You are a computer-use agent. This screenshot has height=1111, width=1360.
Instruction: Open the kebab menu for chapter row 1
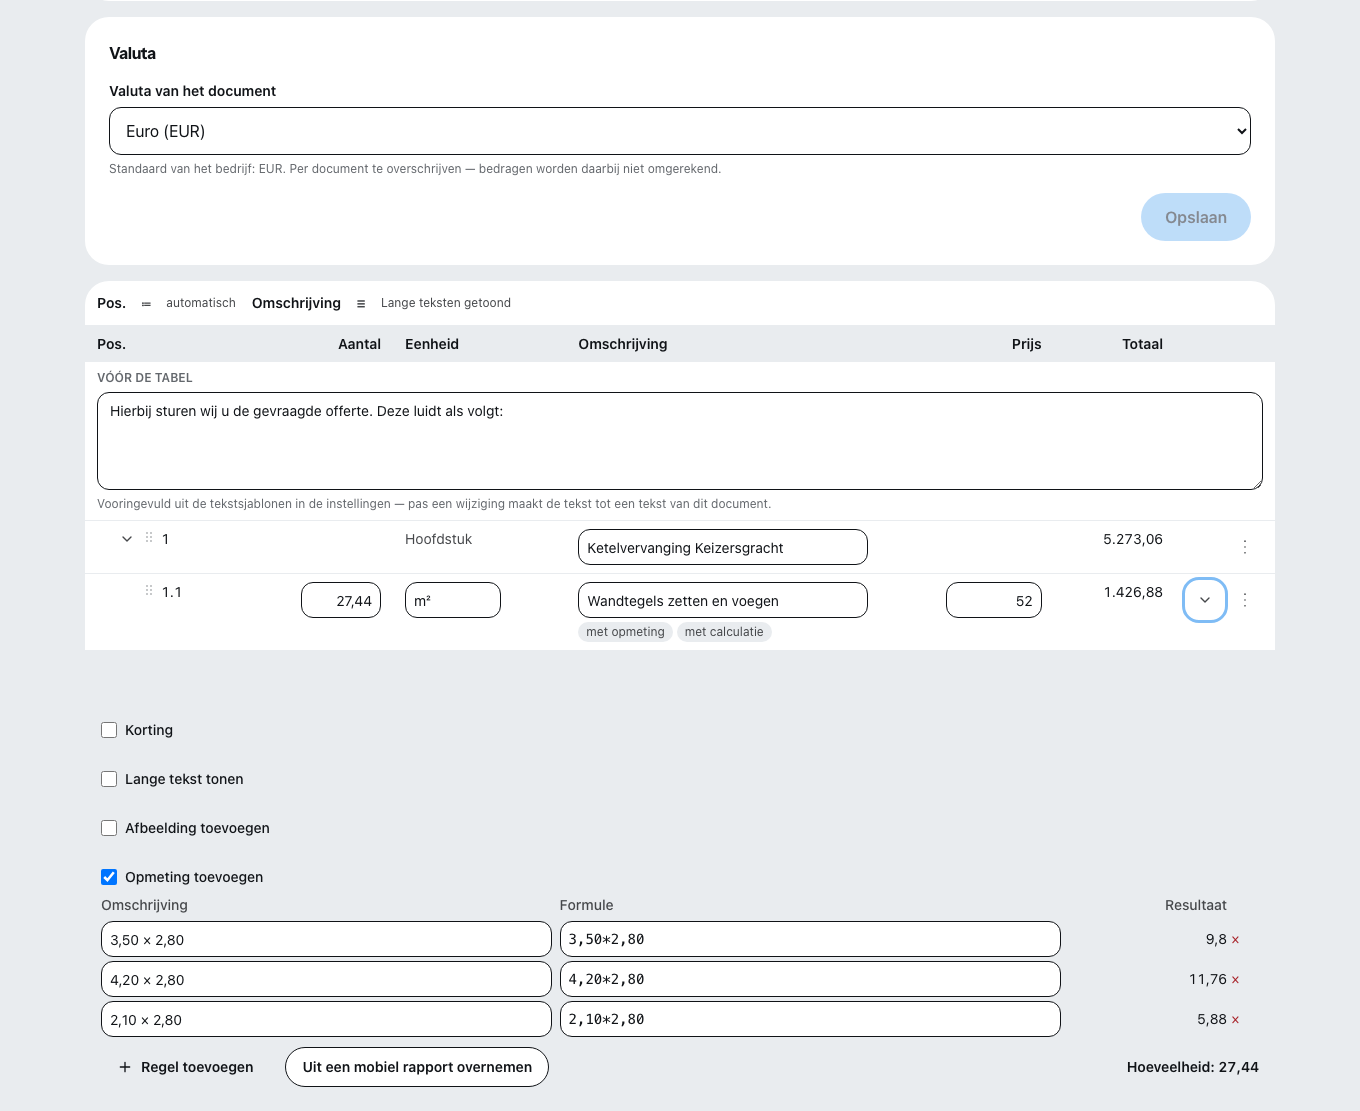point(1245,547)
